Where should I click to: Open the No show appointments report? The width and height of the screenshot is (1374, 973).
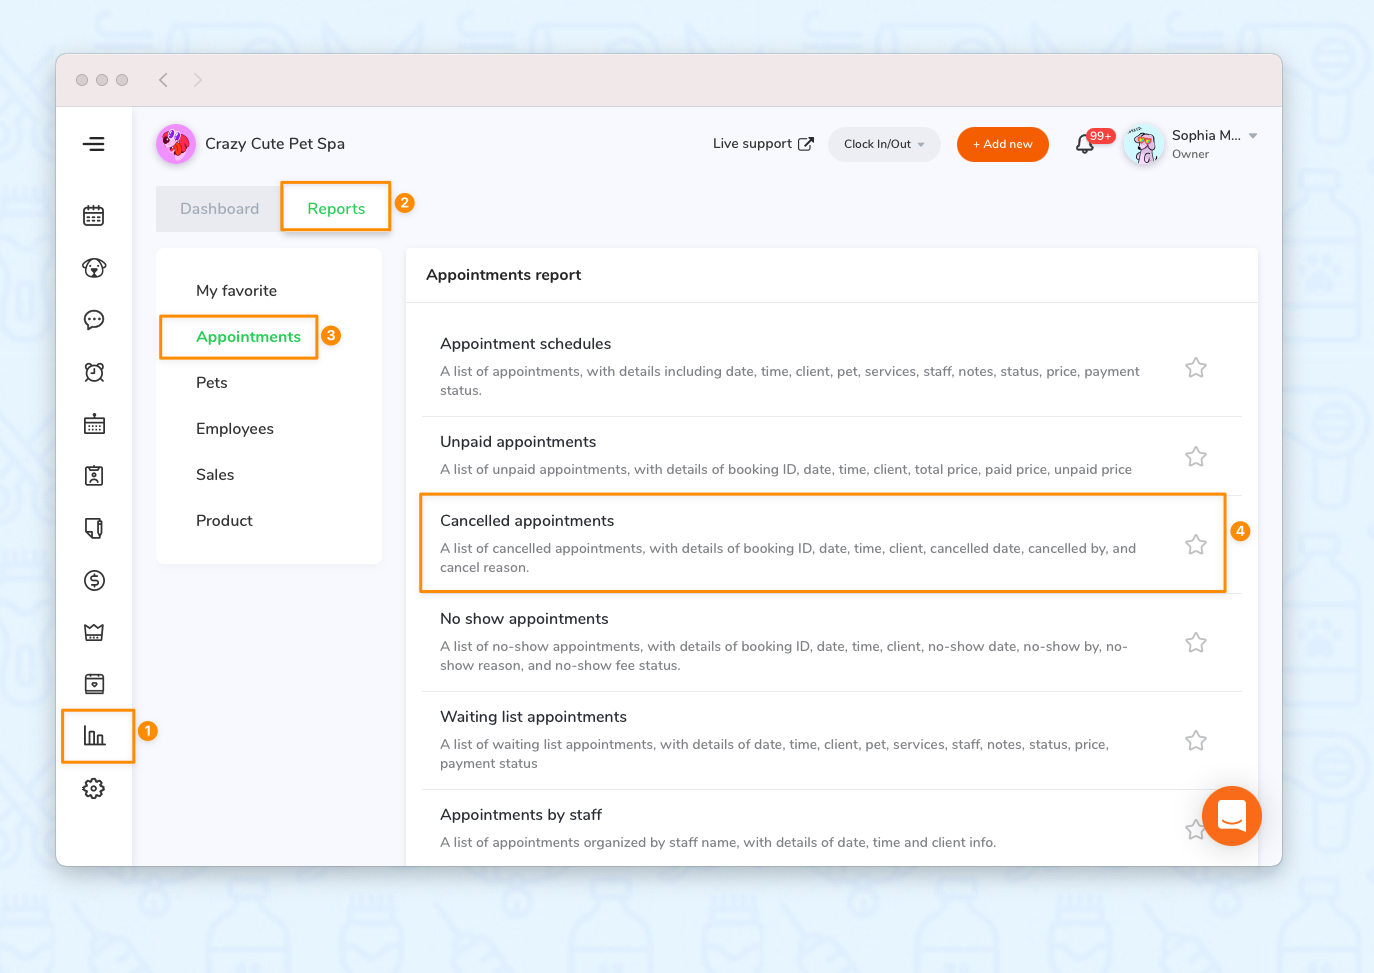[830, 642]
